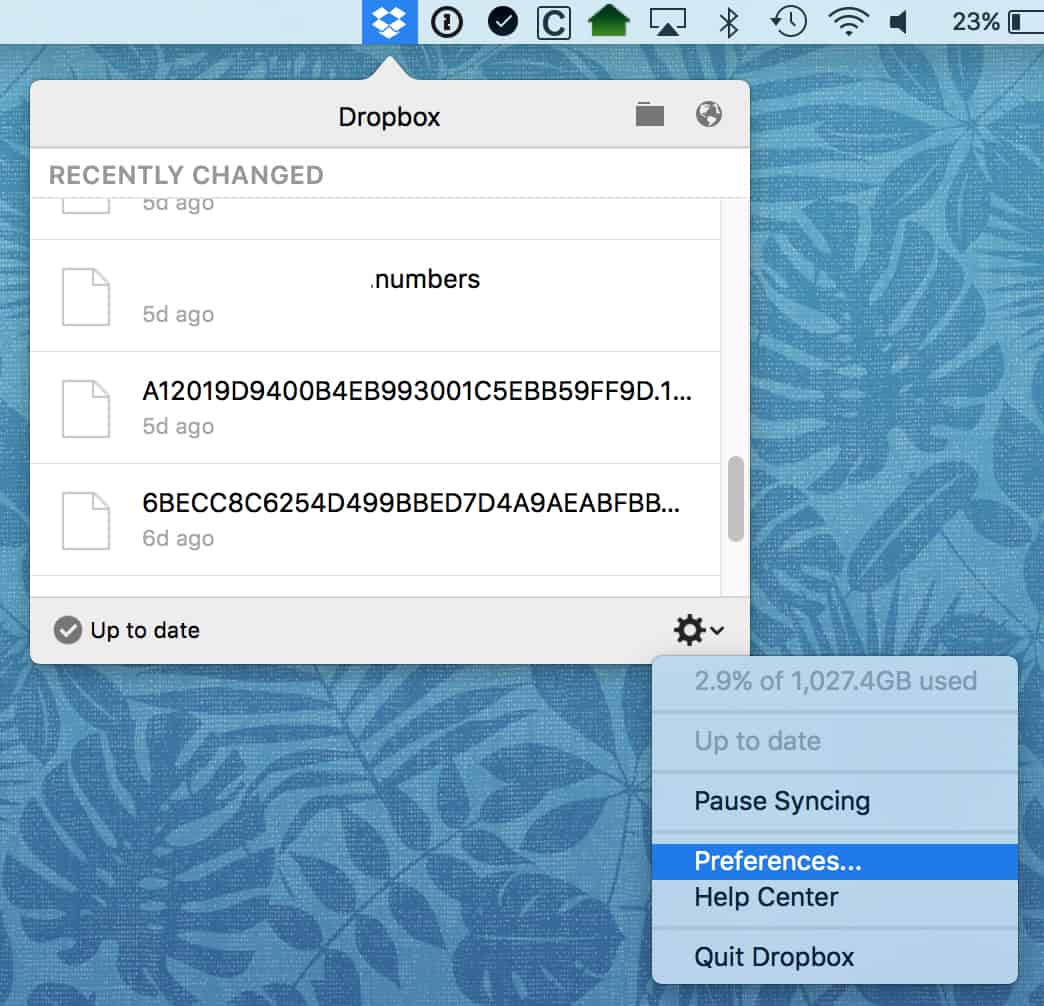Click the file icon beside .numbers file
The image size is (1044, 1006).
(86, 297)
